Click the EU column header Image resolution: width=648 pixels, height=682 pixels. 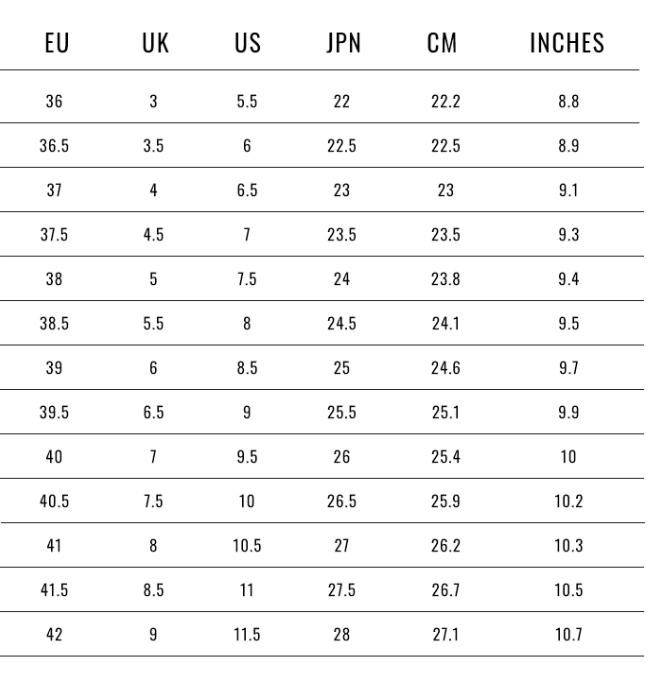(x=57, y=43)
